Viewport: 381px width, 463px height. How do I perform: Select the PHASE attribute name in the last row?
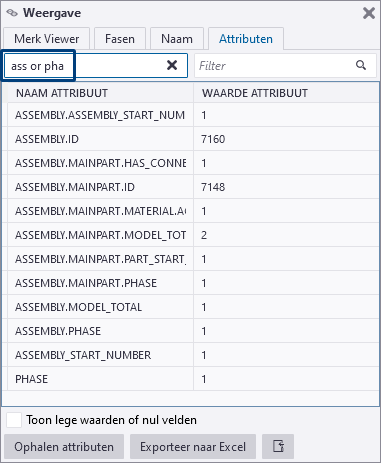[x=32, y=379]
